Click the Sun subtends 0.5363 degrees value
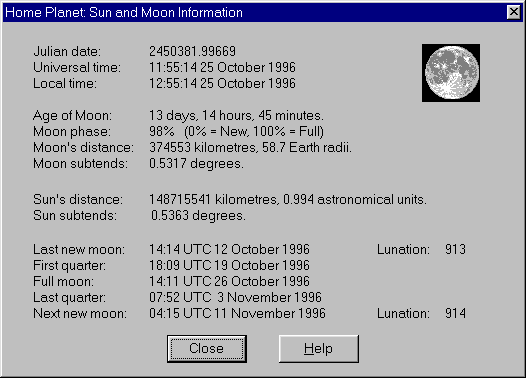Image resolution: width=526 pixels, height=378 pixels. pos(198,216)
